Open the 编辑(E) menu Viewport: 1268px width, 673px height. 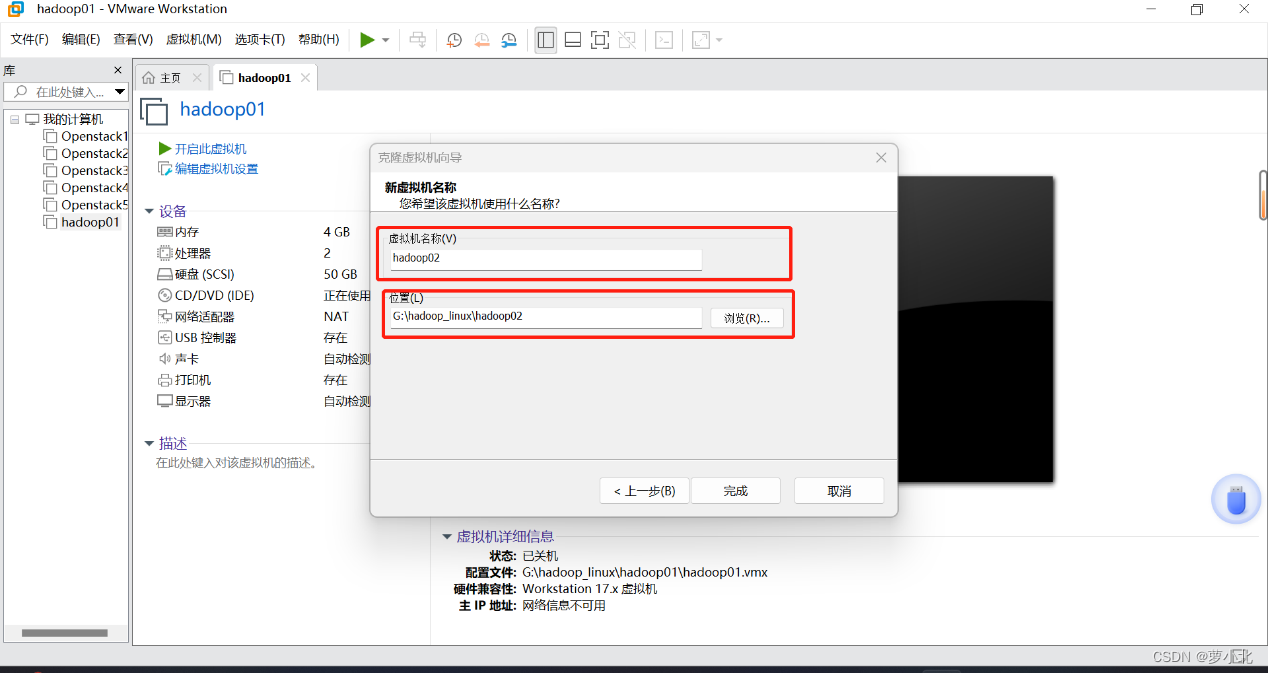81,40
